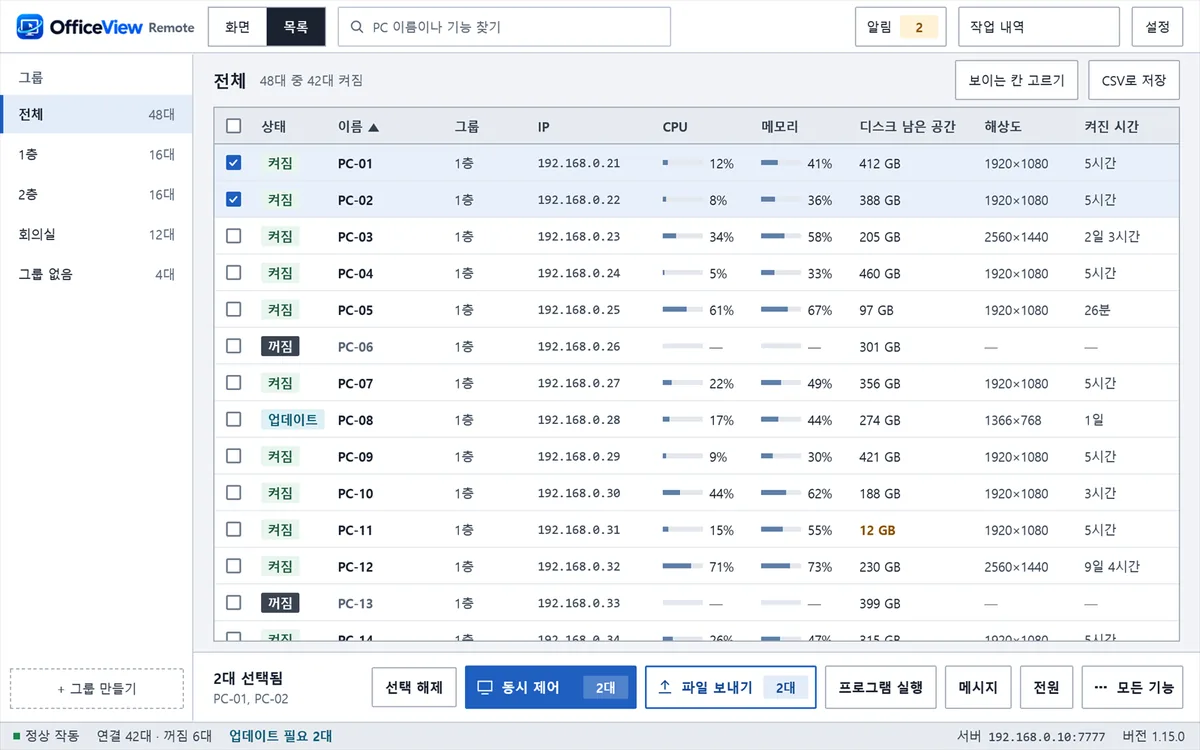
Task: Click the PC-10 CPU usage bar
Action: tap(682, 493)
